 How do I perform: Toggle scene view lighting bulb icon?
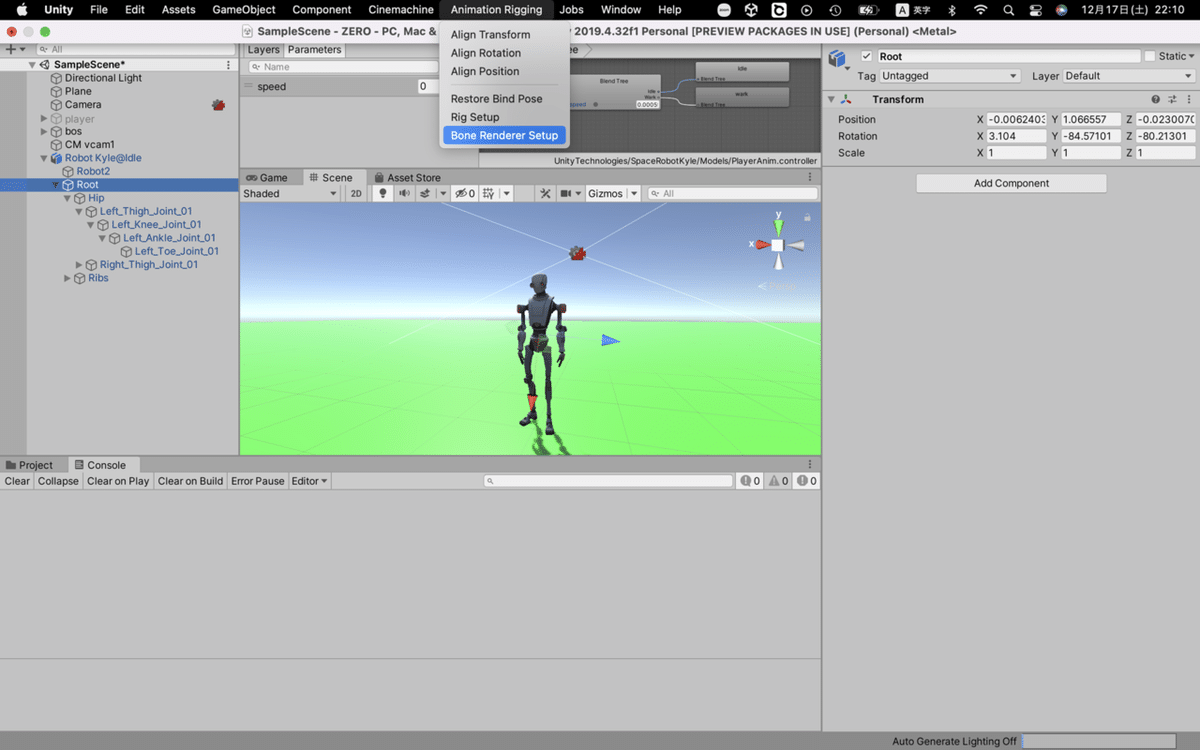[x=383, y=193]
